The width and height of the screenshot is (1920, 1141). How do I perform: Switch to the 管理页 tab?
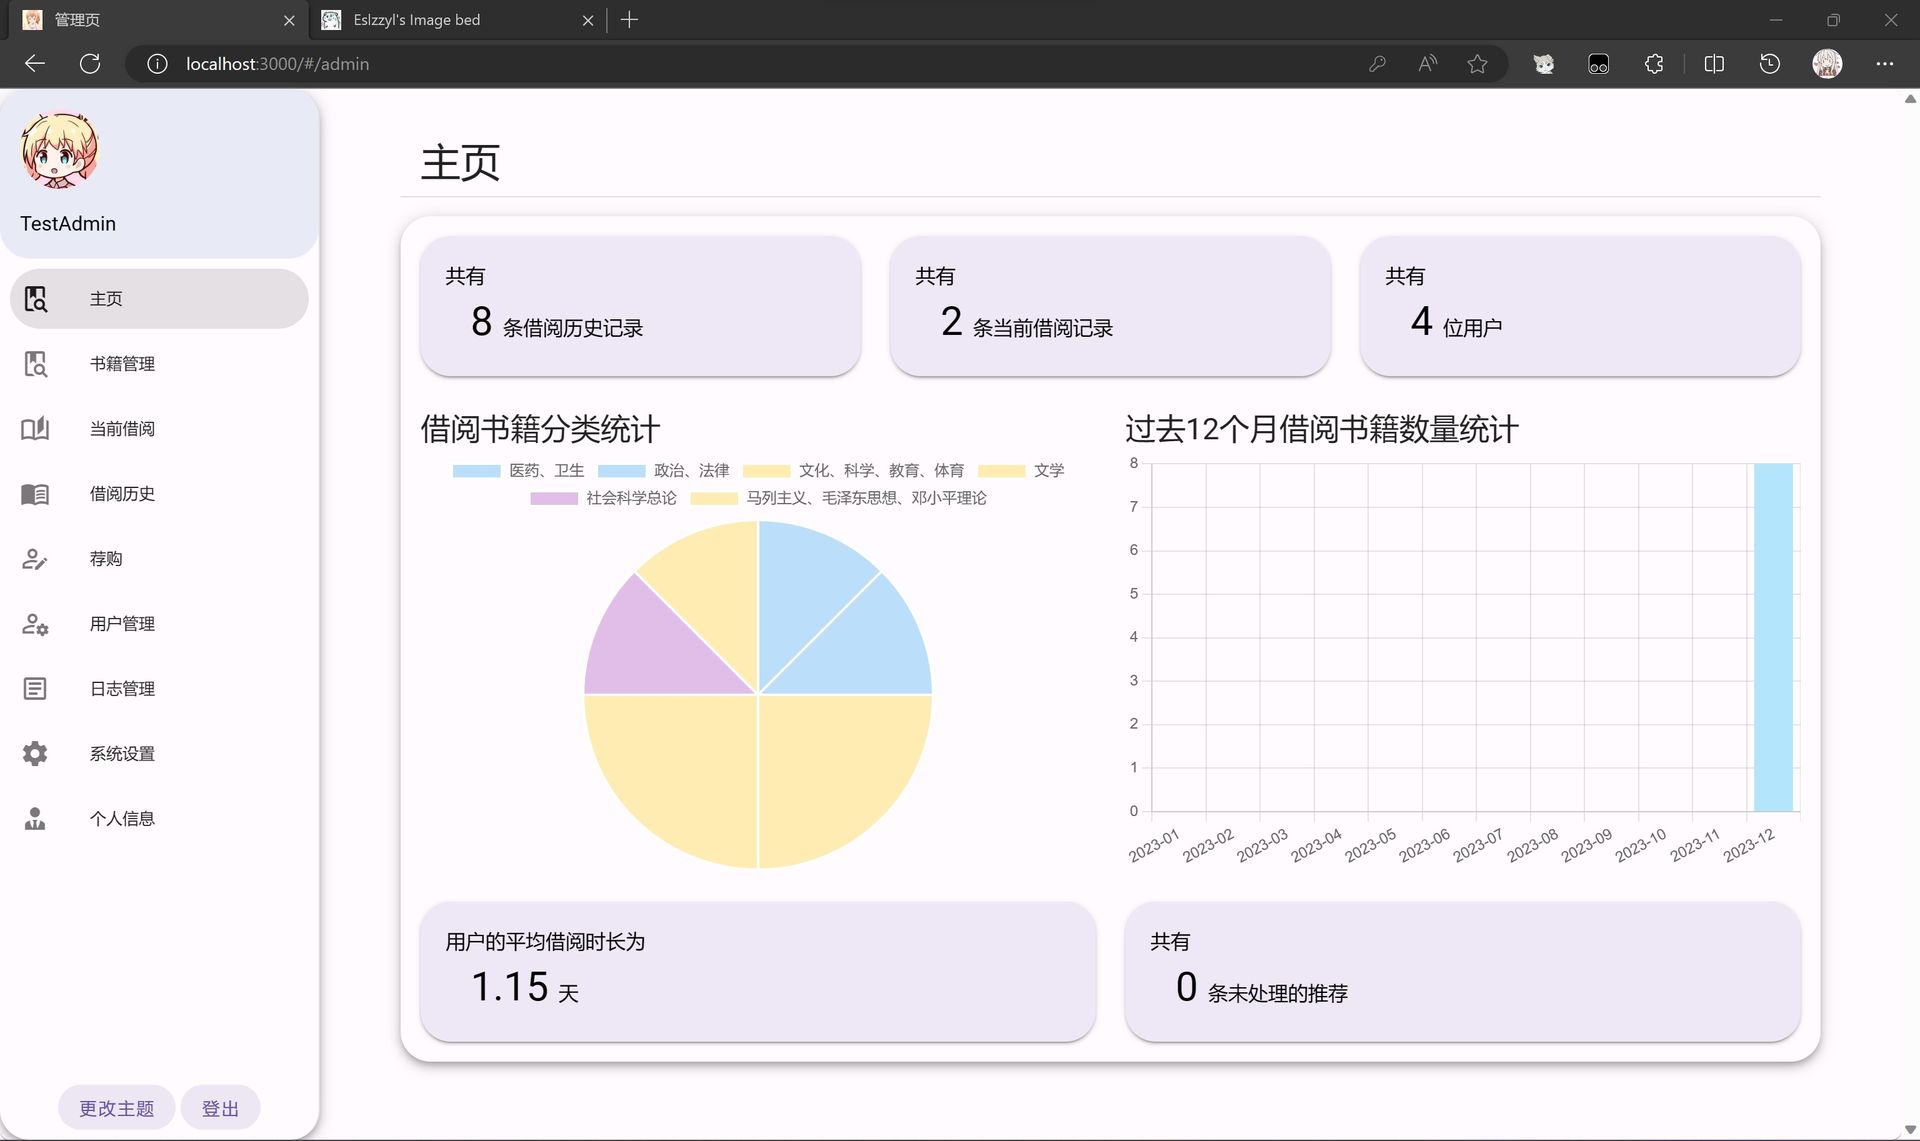tap(158, 20)
